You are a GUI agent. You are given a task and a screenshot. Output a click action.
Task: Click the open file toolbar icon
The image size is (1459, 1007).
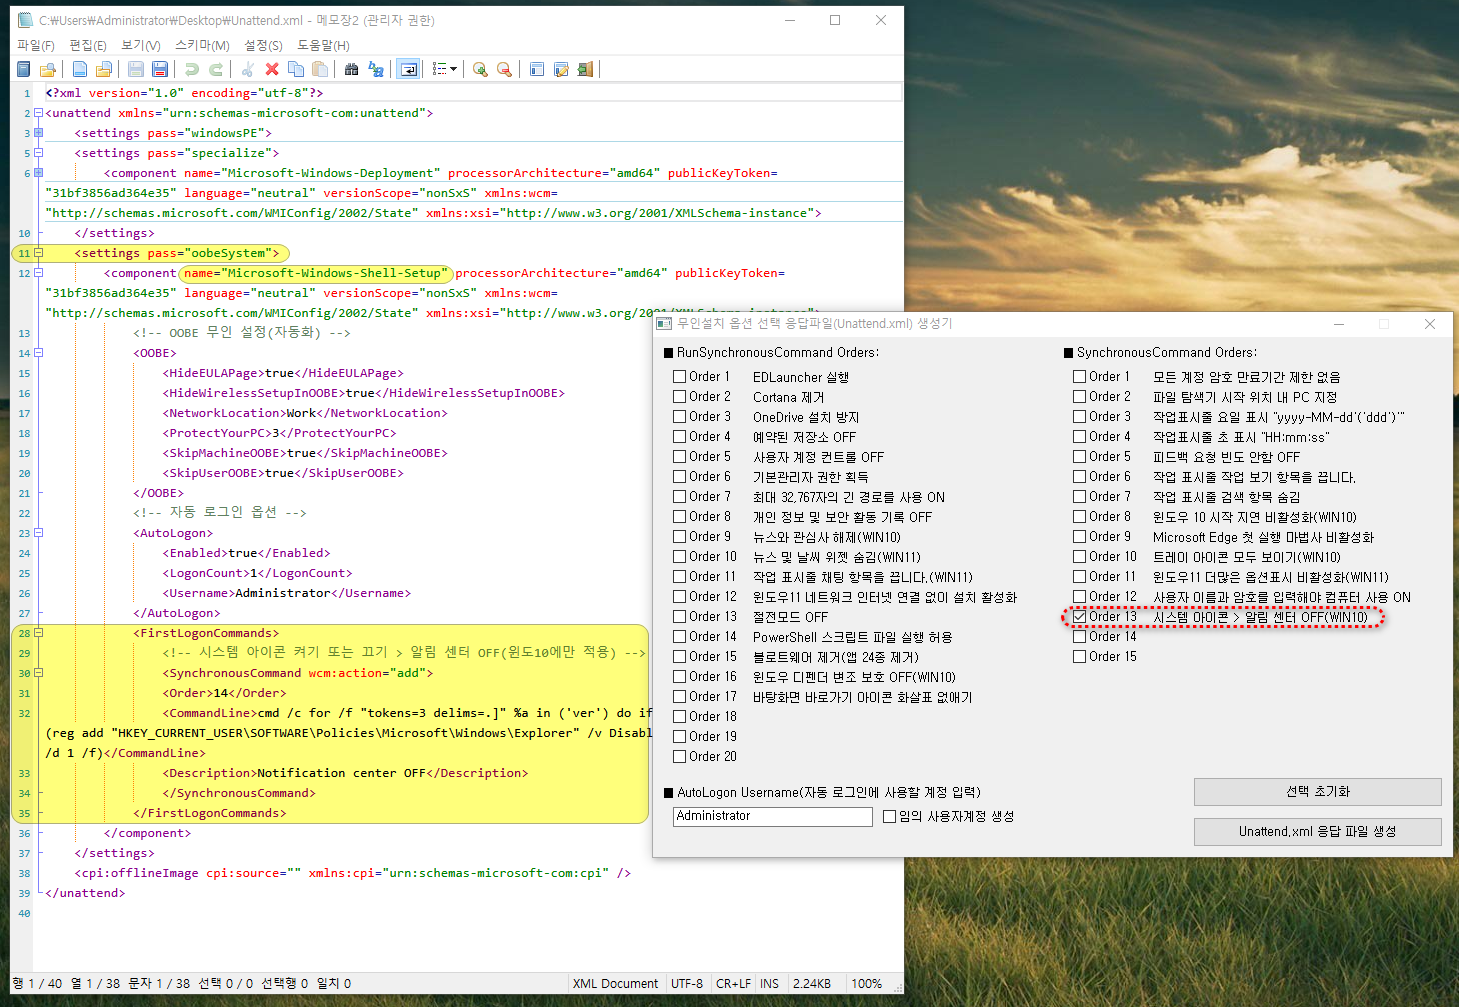tap(104, 69)
